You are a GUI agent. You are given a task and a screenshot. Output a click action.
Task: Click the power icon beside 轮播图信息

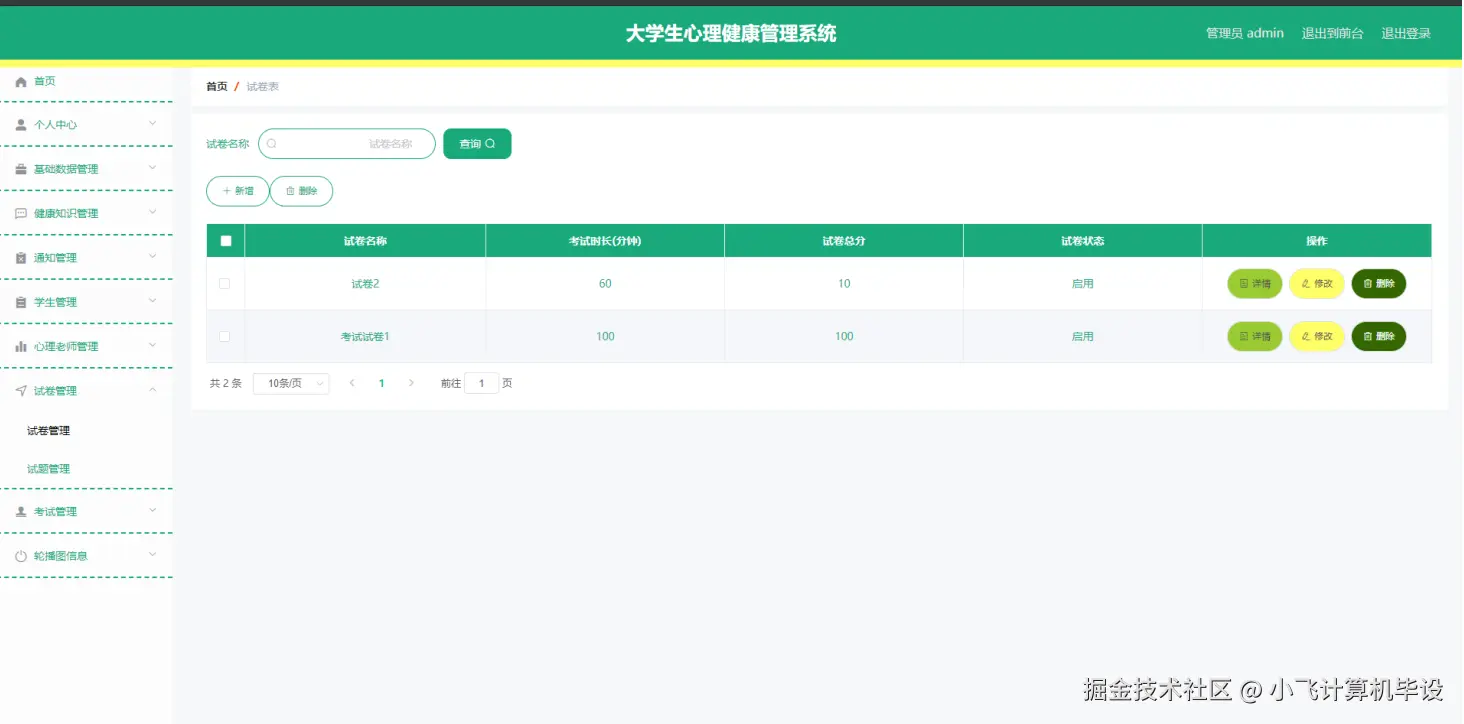(x=21, y=556)
